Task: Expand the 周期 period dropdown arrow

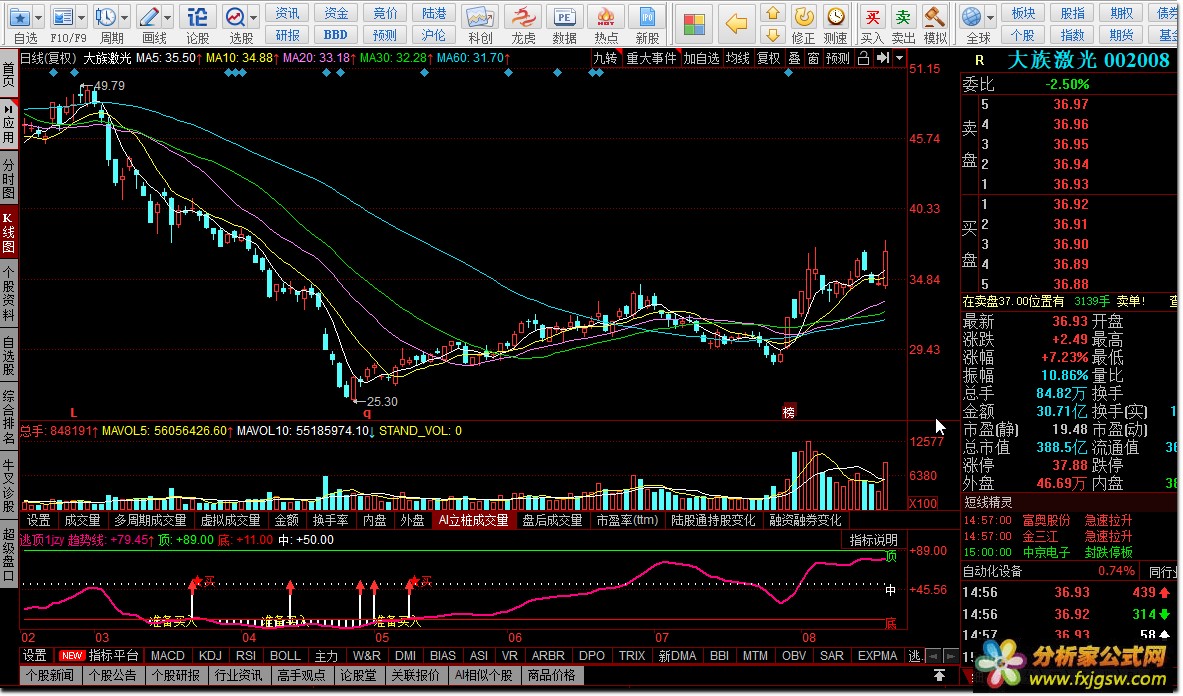Action: 124,16
